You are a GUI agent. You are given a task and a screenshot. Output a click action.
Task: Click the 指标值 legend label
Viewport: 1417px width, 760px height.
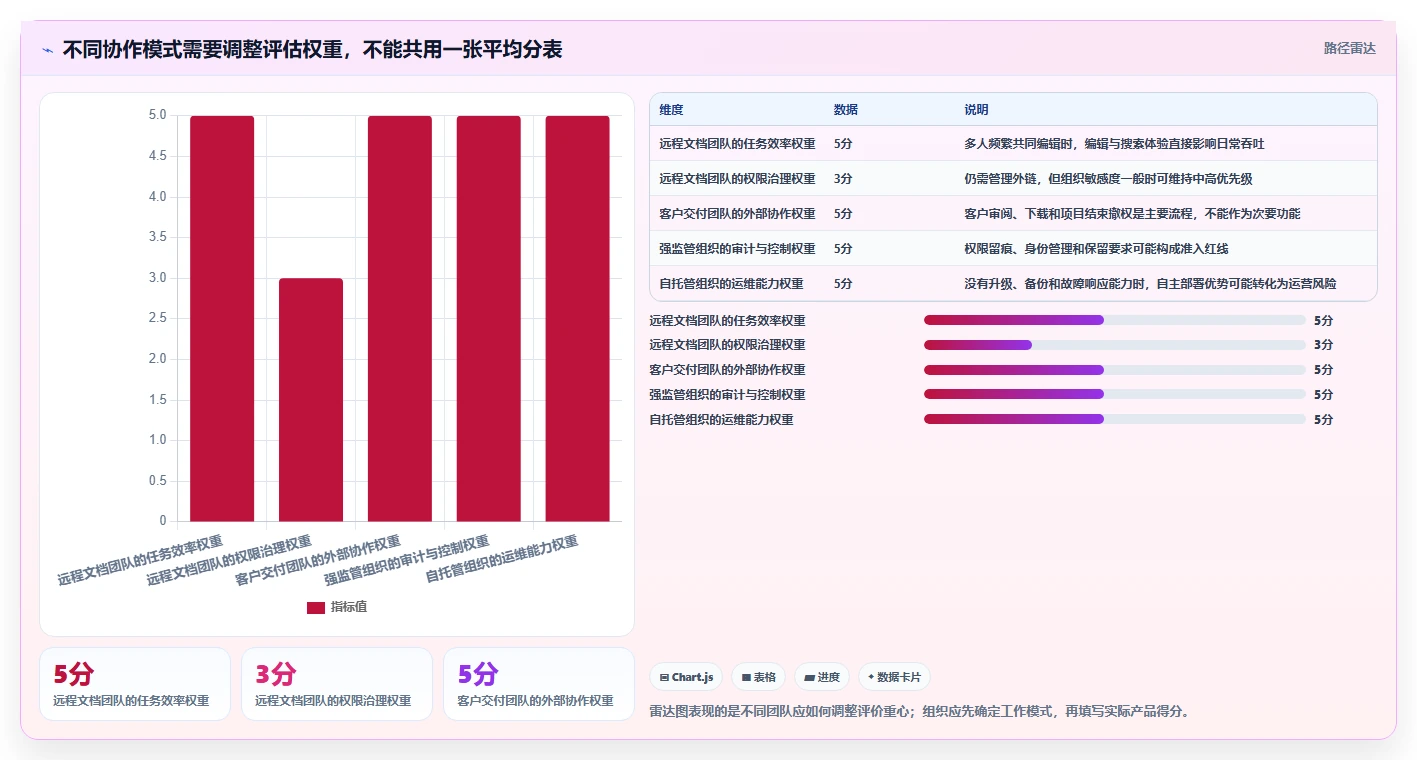(349, 607)
